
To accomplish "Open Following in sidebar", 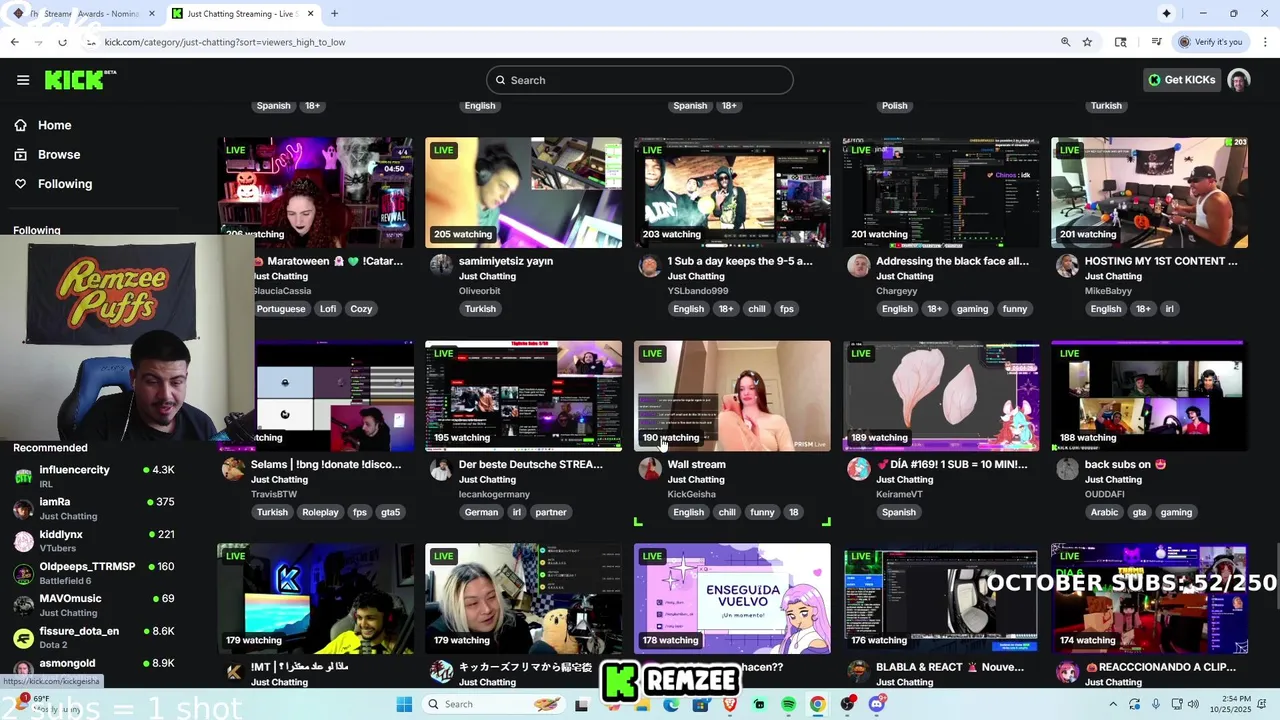I will 65,184.
